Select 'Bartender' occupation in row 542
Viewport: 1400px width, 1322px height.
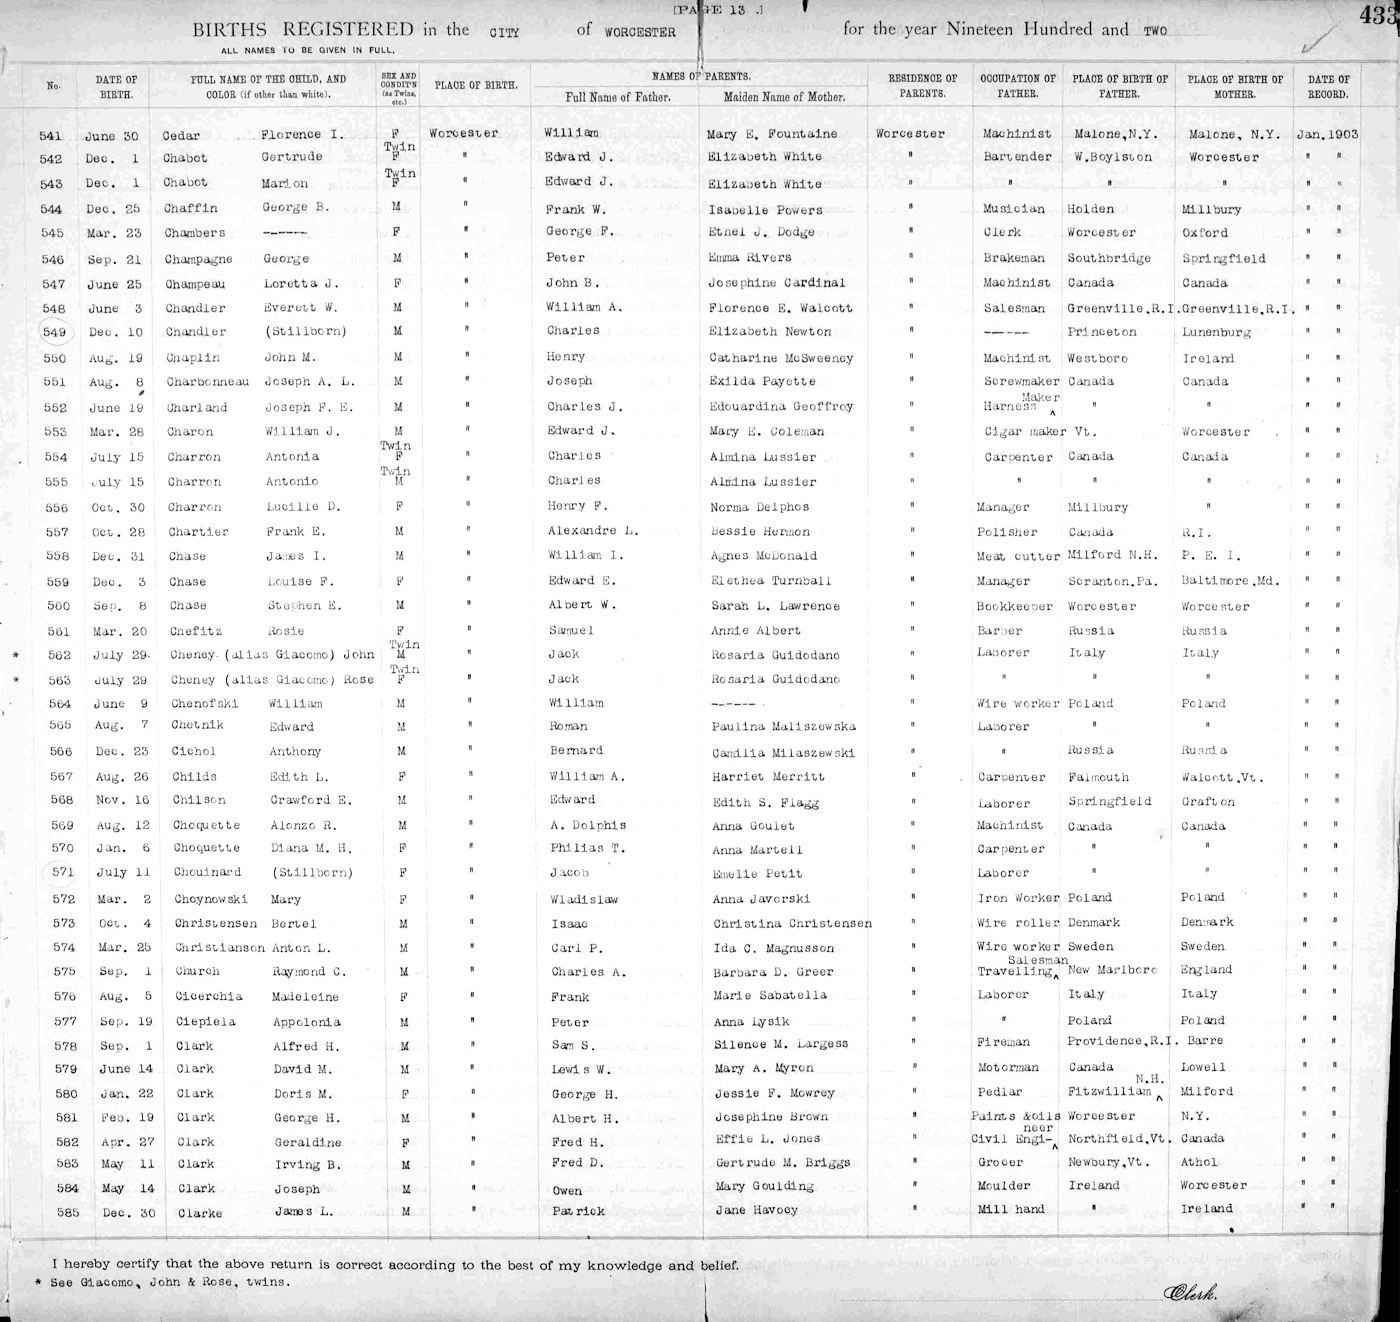tap(1017, 157)
